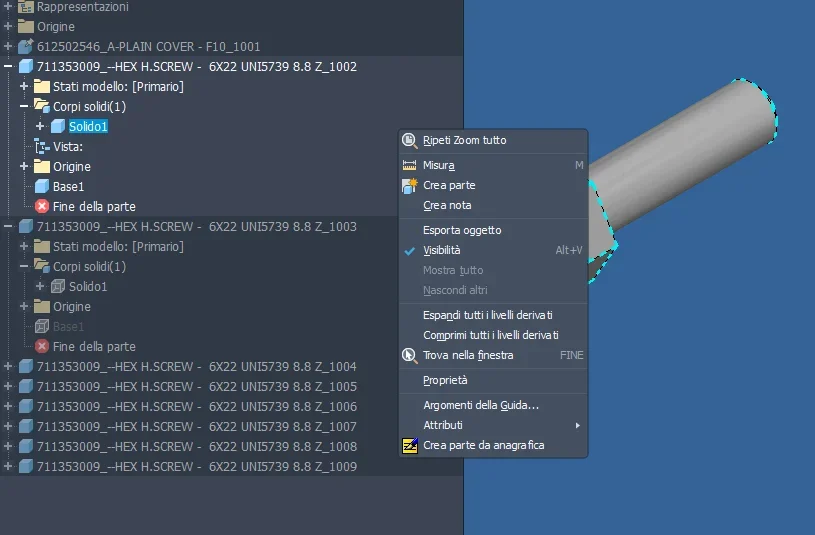The width and height of the screenshot is (815, 535).
Task: Click the Crea parte icon in menu
Action: (x=409, y=185)
